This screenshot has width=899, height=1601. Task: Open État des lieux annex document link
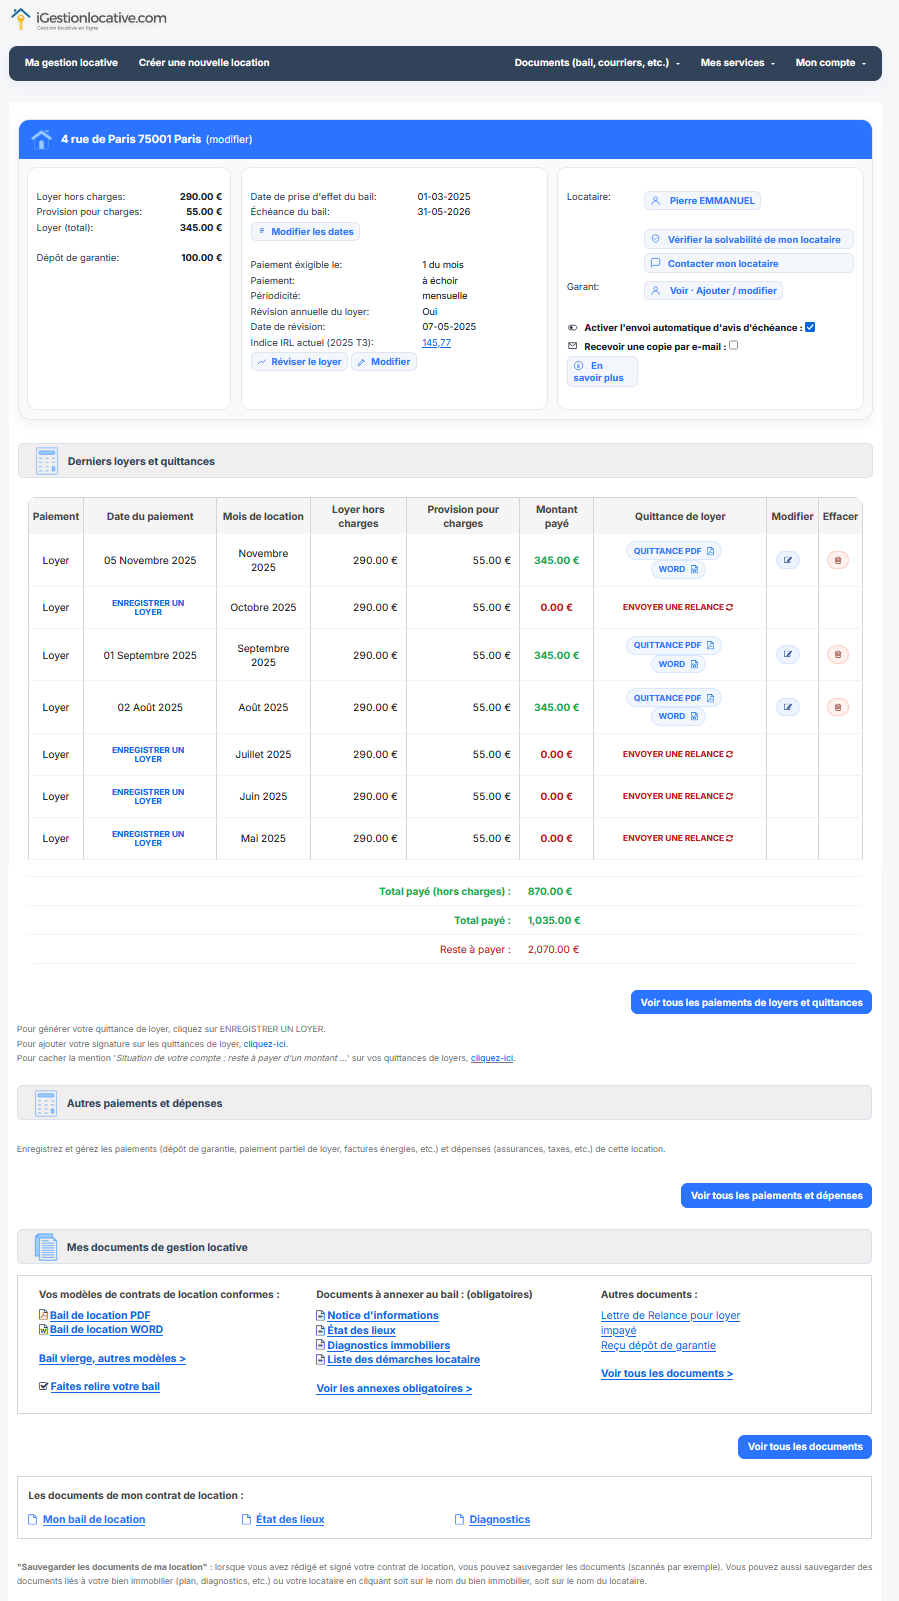click(361, 1331)
